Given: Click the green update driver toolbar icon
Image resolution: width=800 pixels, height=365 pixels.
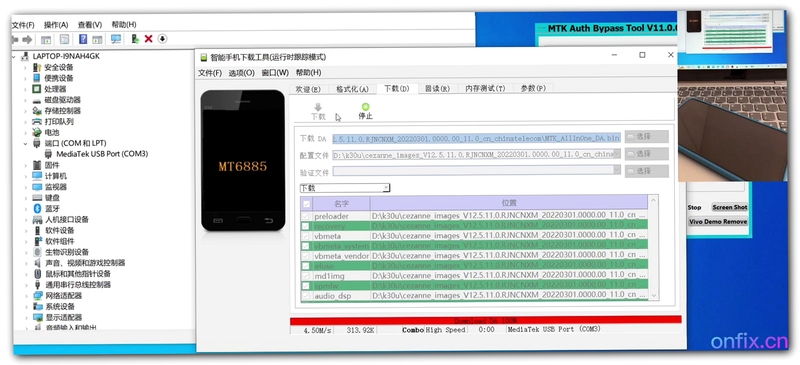Looking at the screenshot, I should point(135,39).
